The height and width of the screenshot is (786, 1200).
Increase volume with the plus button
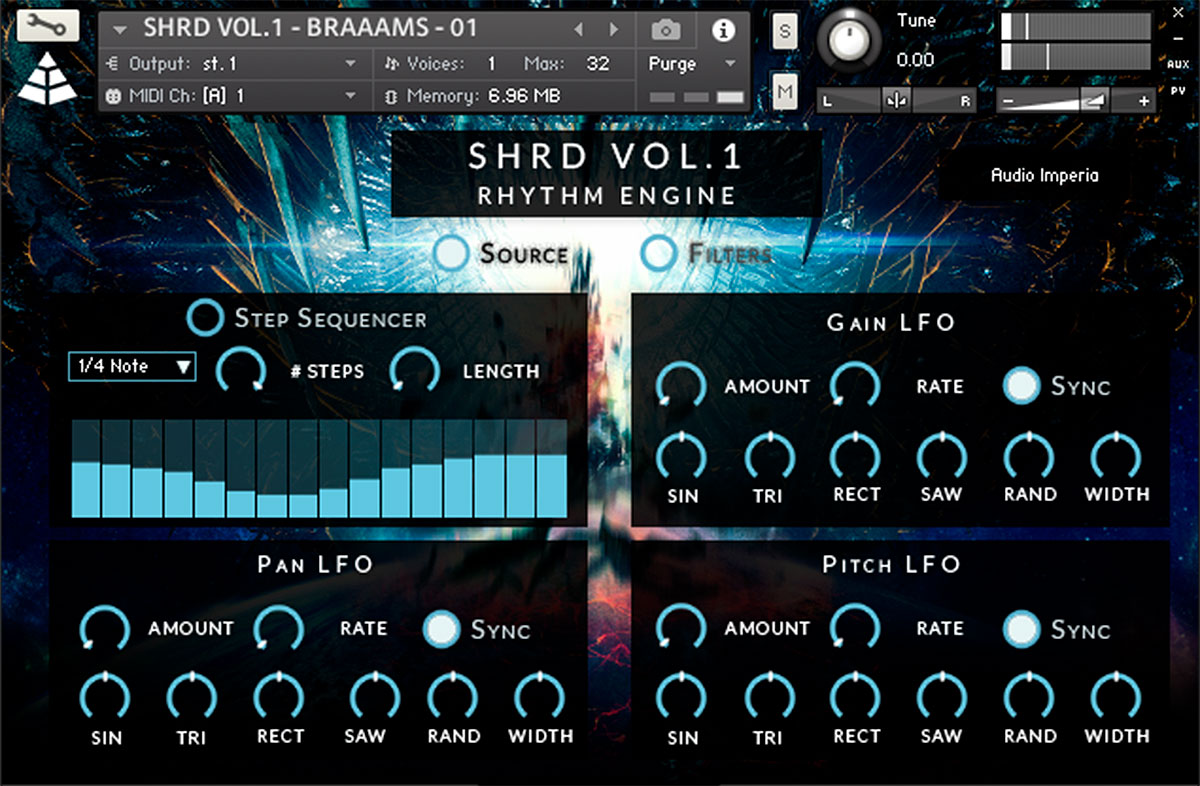[1145, 101]
